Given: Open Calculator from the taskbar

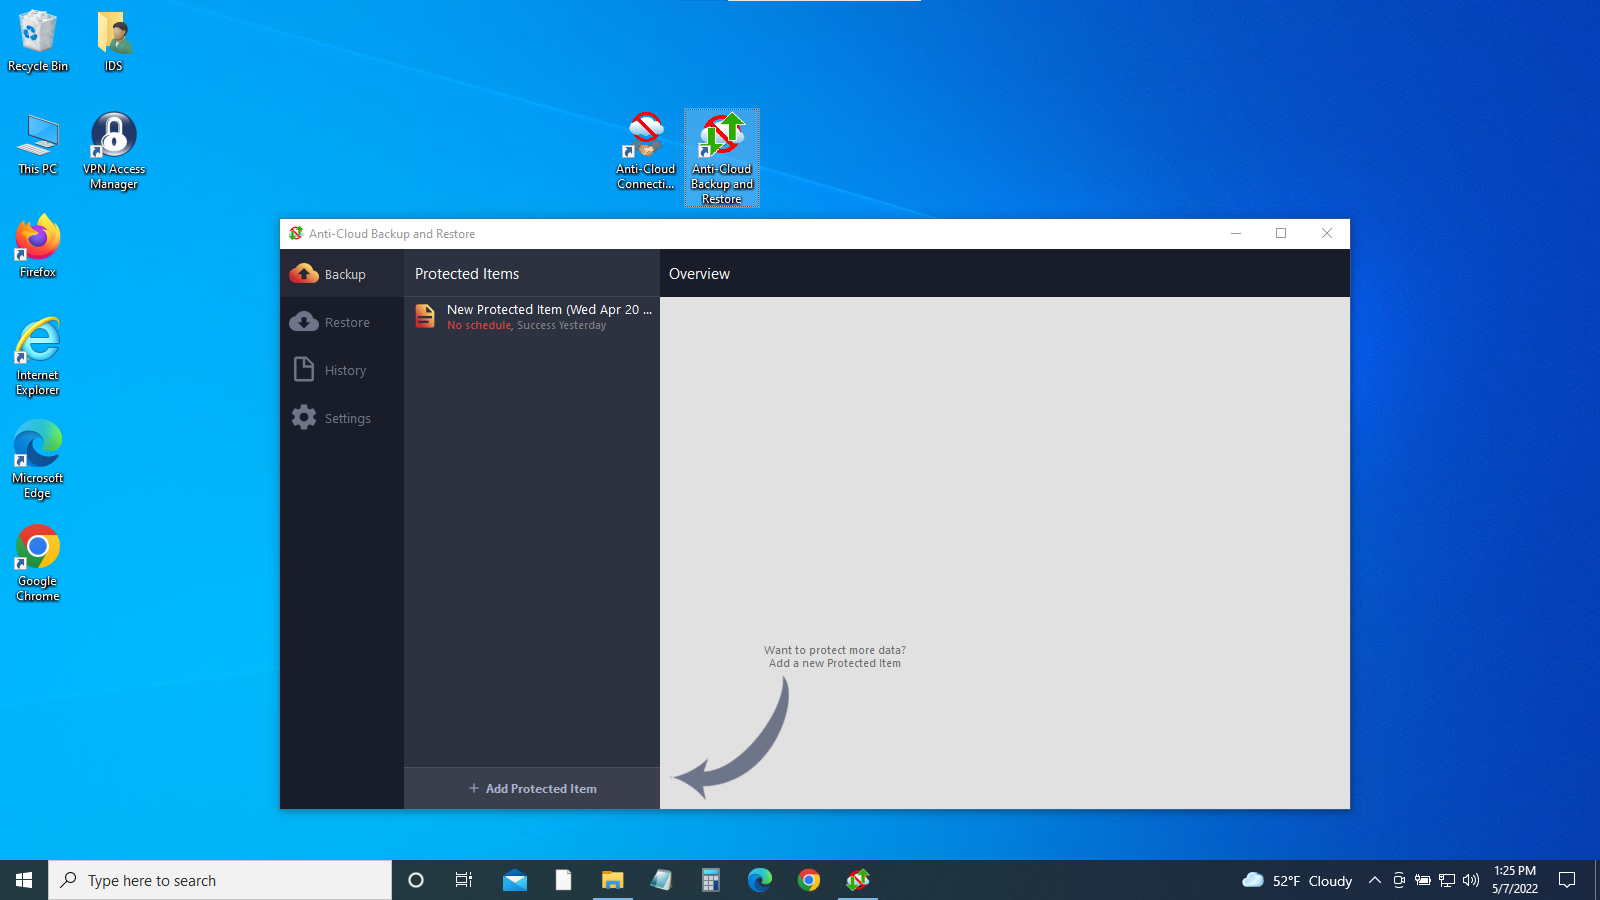Looking at the screenshot, I should [710, 880].
